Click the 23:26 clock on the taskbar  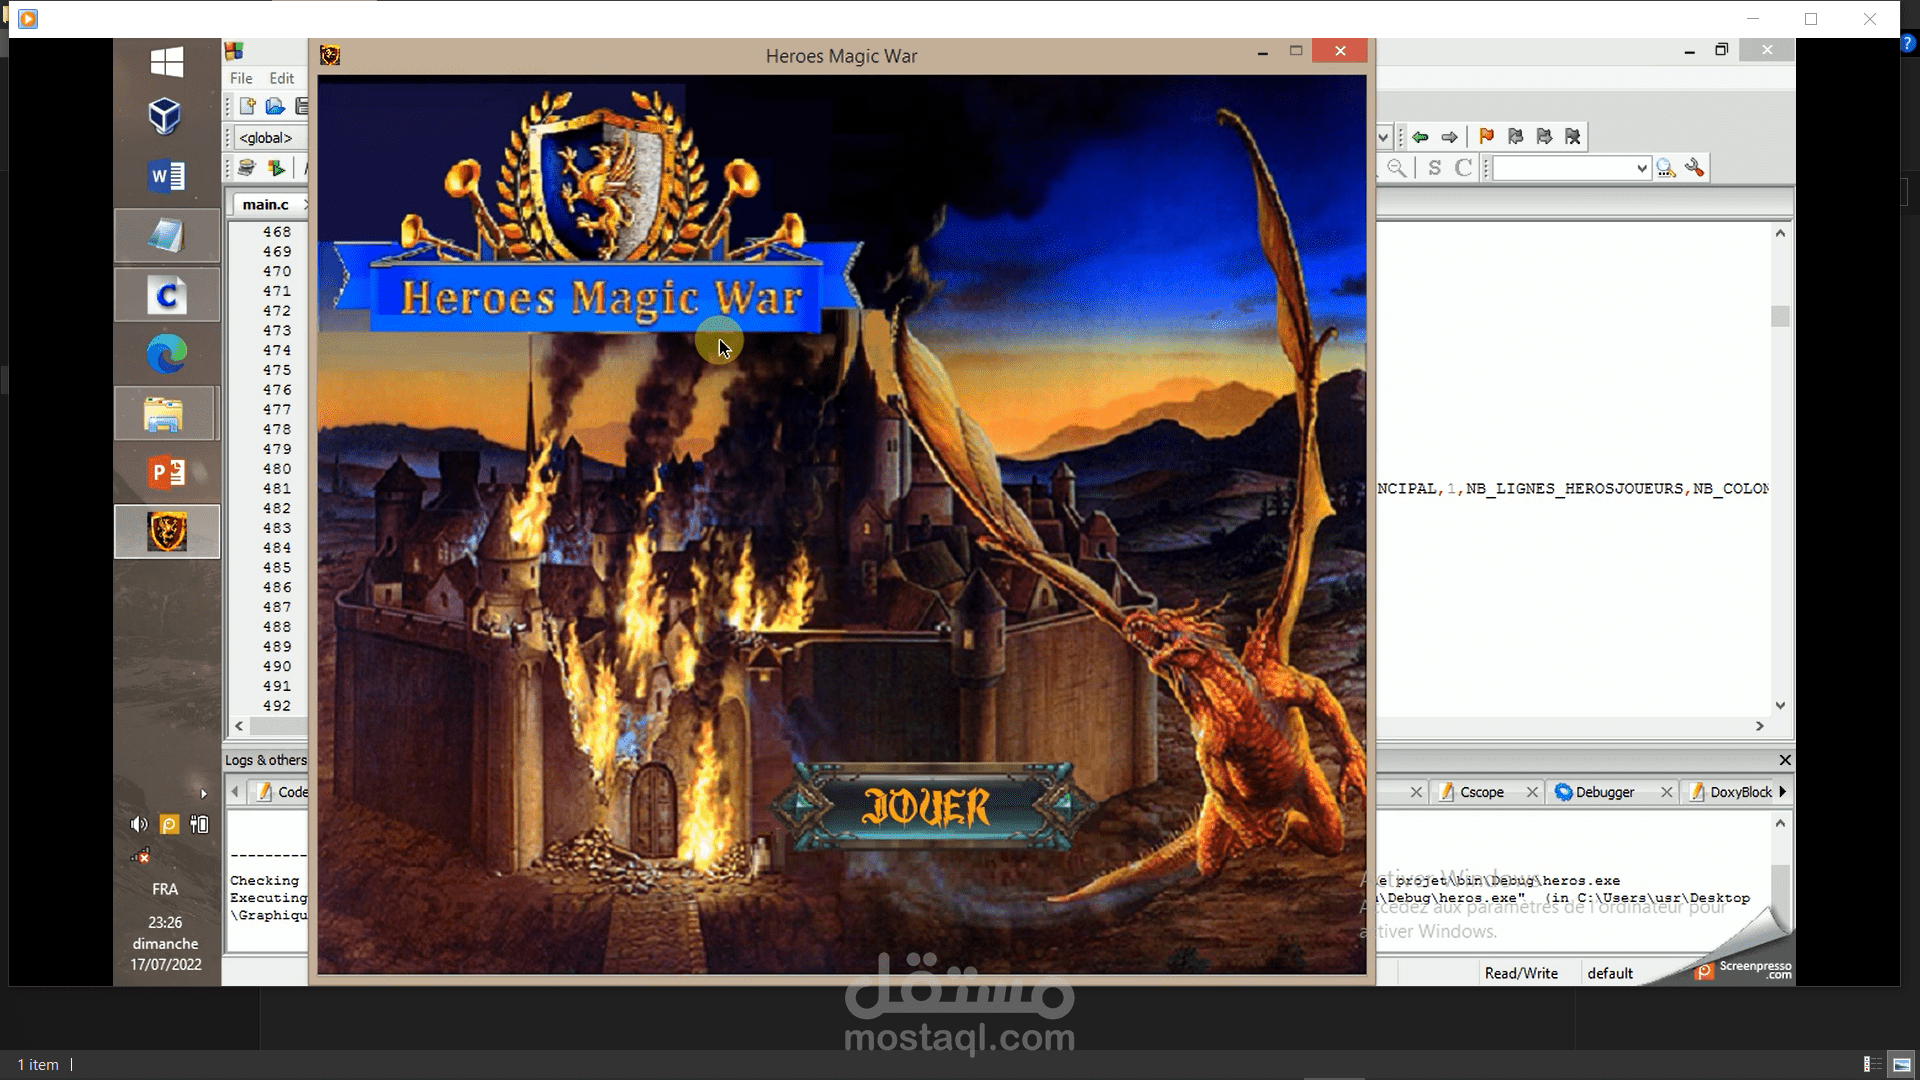(x=165, y=922)
